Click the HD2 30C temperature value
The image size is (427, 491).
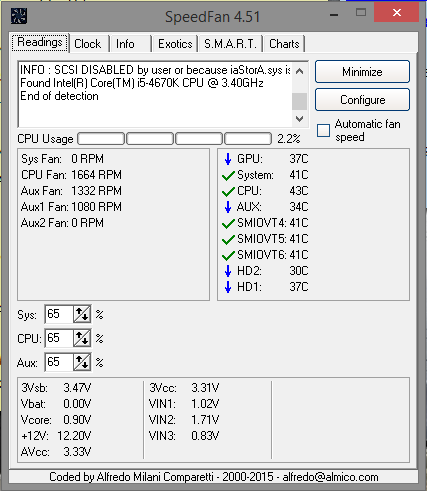pos(299,271)
